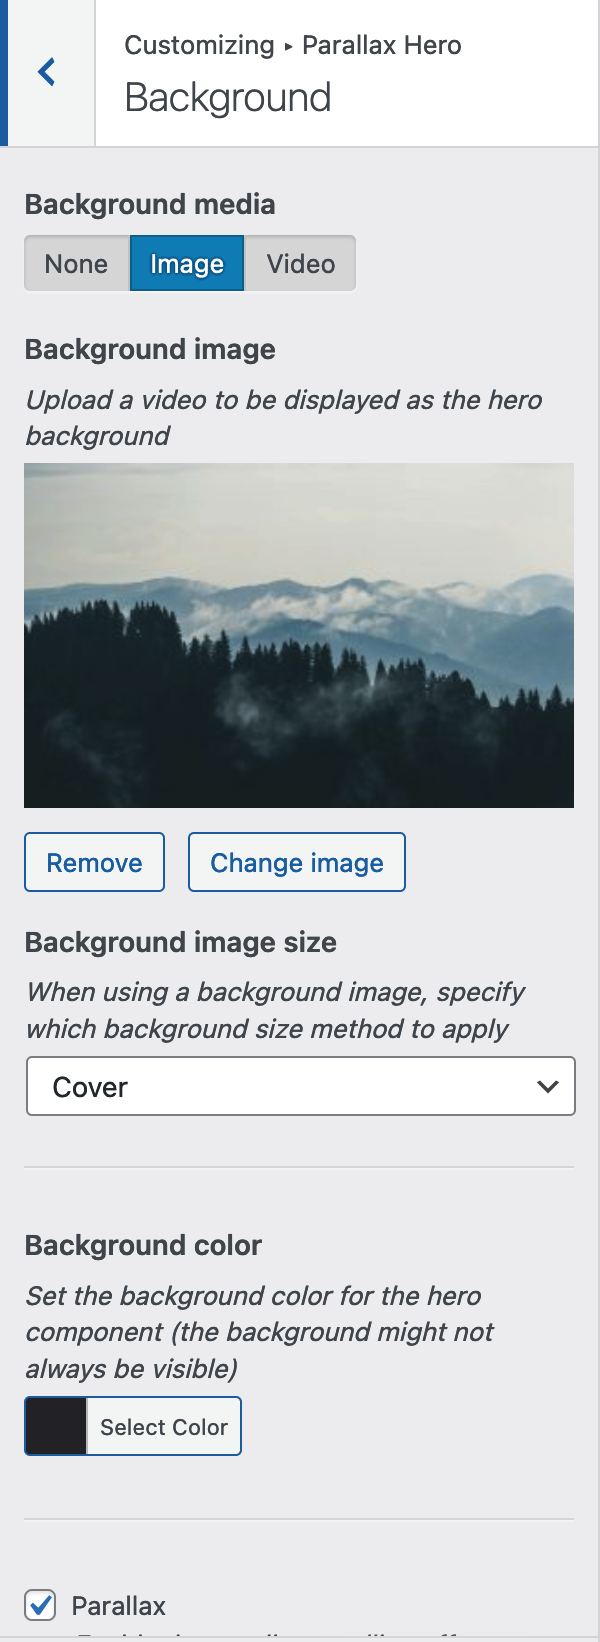Switch background media to Video
Screen dimensions: 600x1642
click(x=299, y=263)
